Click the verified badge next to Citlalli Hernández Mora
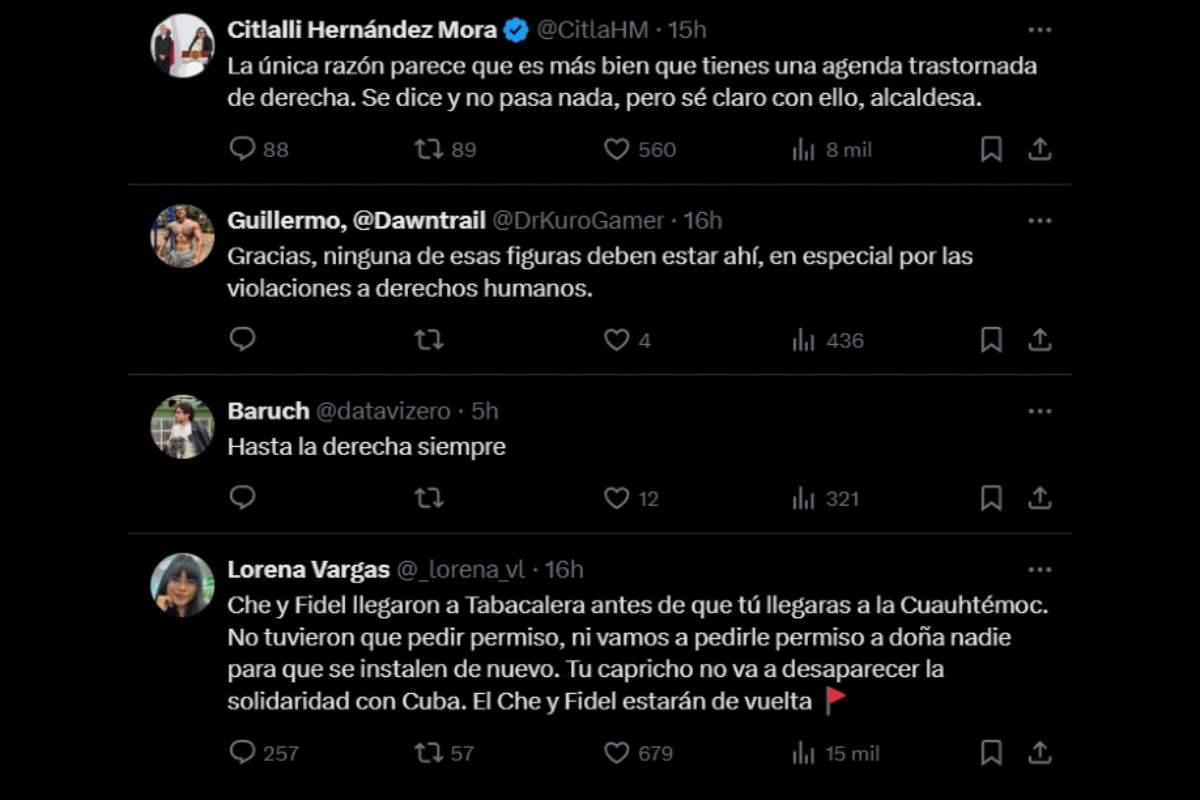 coord(512,29)
